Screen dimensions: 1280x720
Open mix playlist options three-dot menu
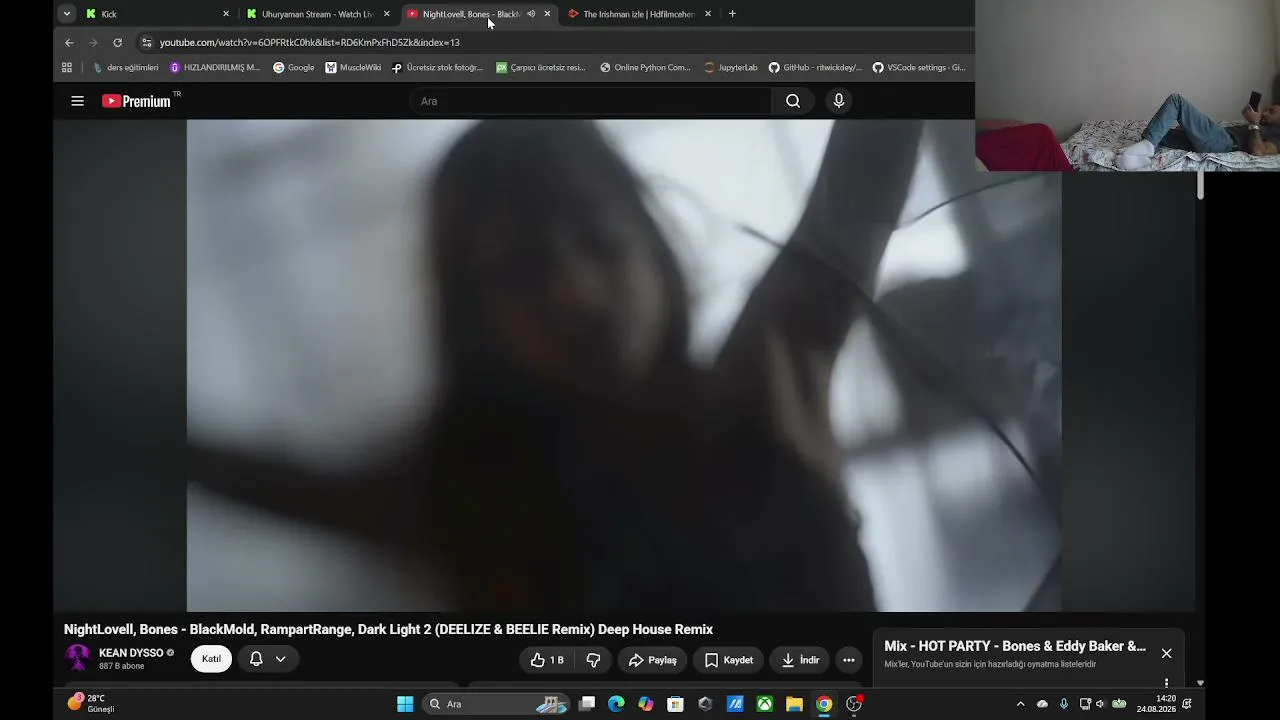1166,683
